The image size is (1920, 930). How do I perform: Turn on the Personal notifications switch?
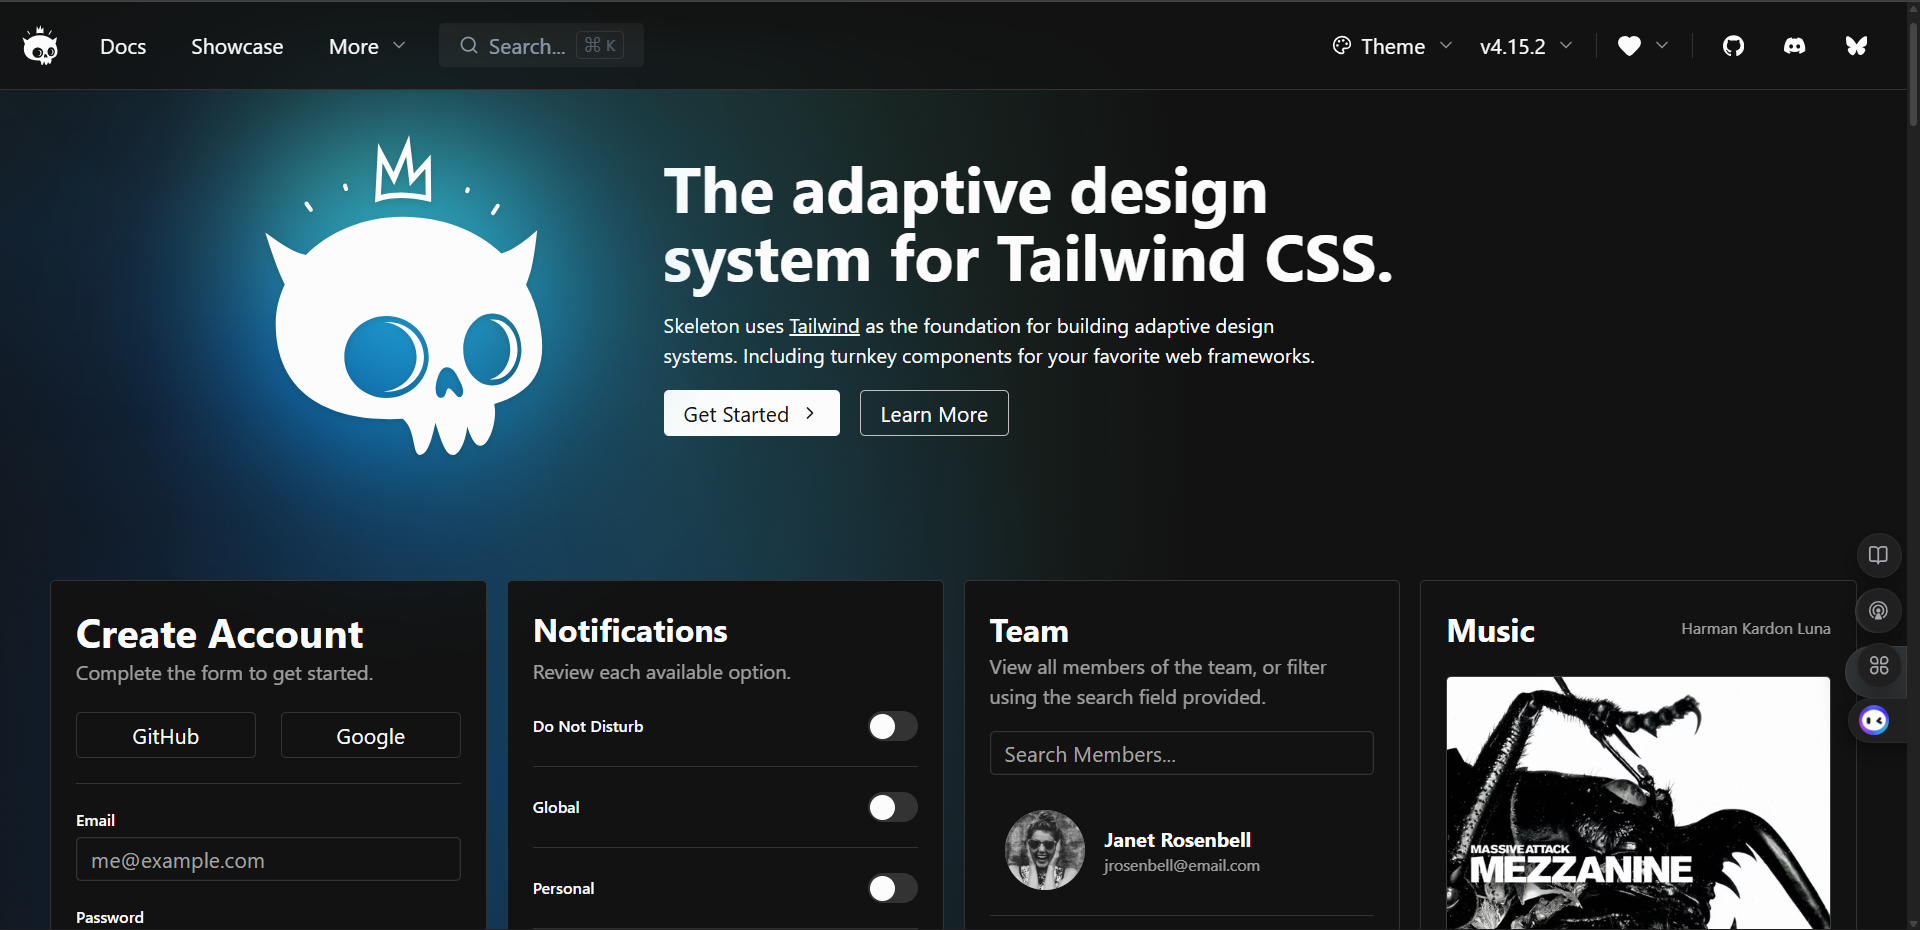point(893,888)
